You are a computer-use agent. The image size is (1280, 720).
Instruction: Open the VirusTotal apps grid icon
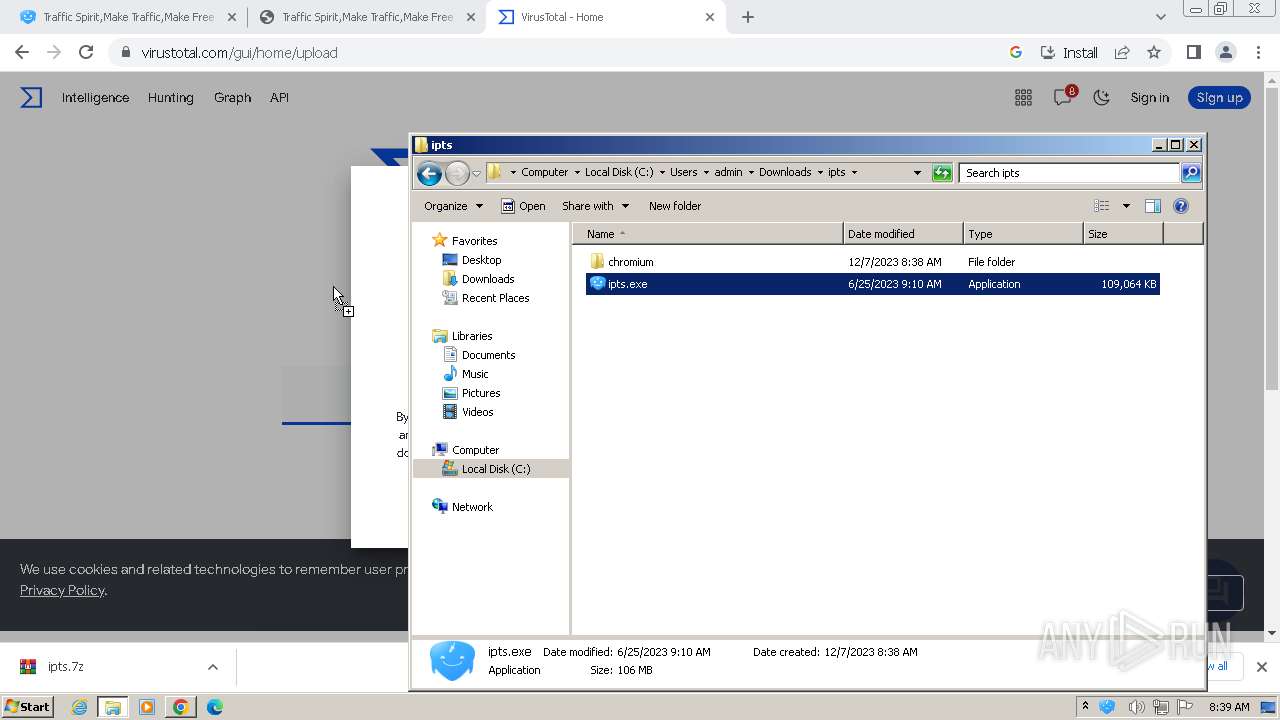coord(1023,97)
